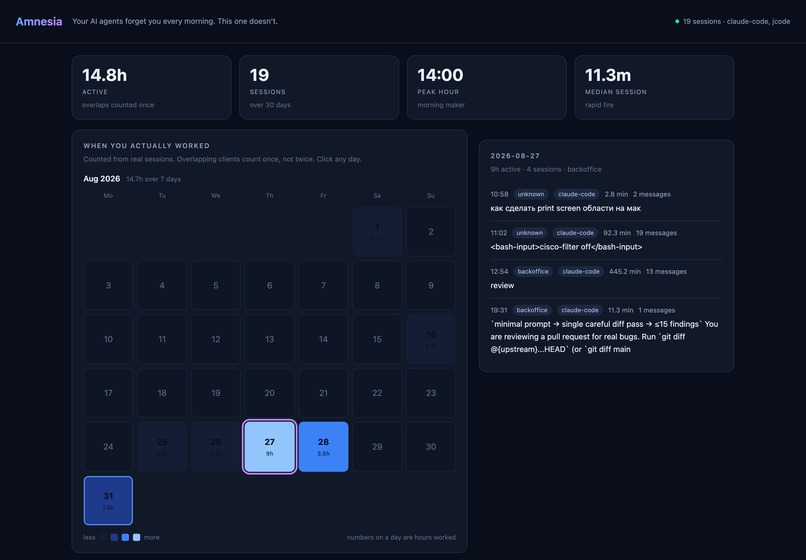Open the cisco-filter off bash-input session
The width and height of the screenshot is (806, 560).
[x=566, y=247]
